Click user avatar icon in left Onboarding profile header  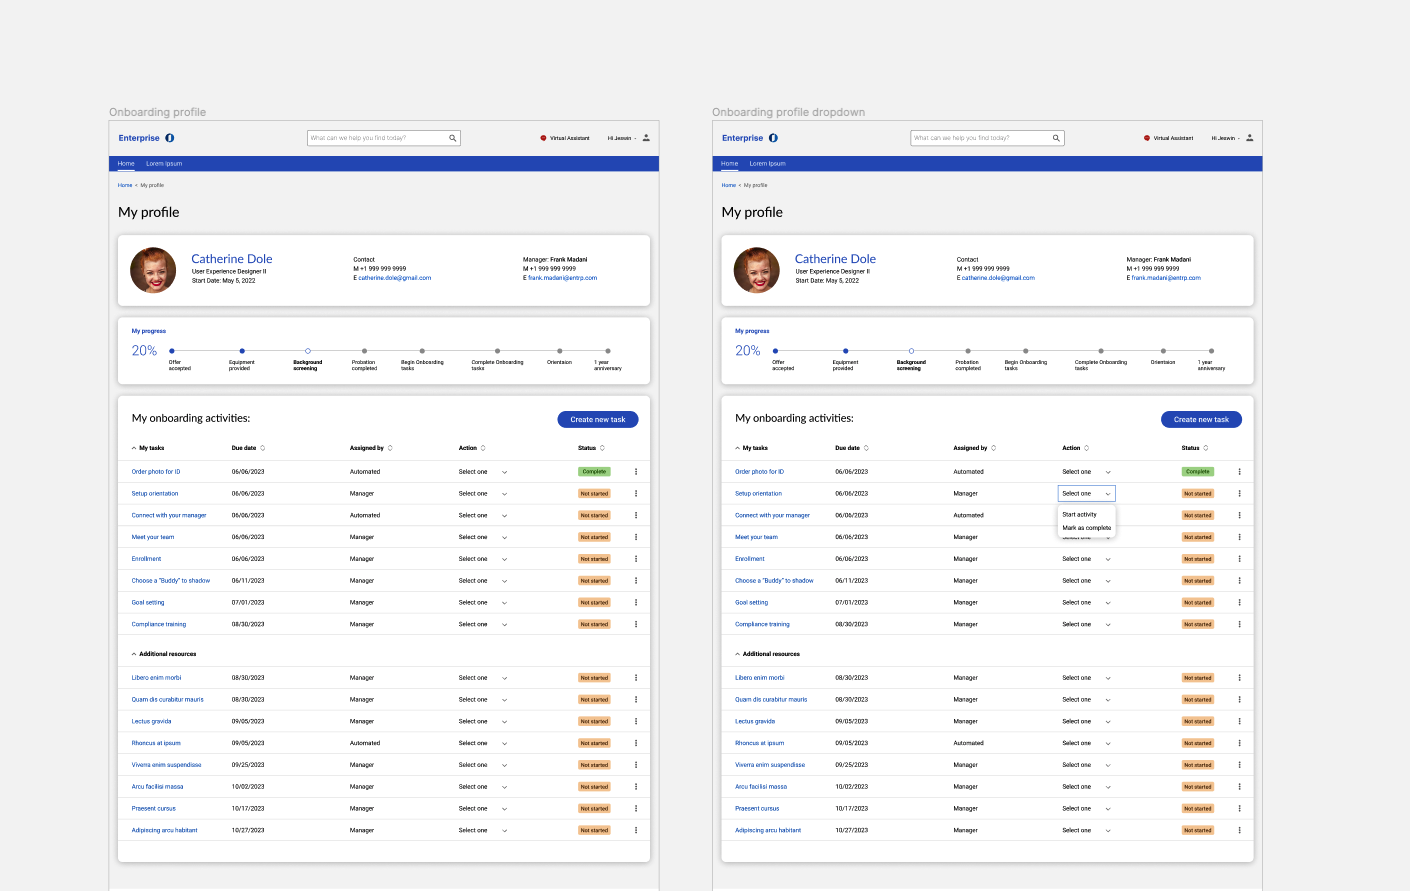pos(646,138)
